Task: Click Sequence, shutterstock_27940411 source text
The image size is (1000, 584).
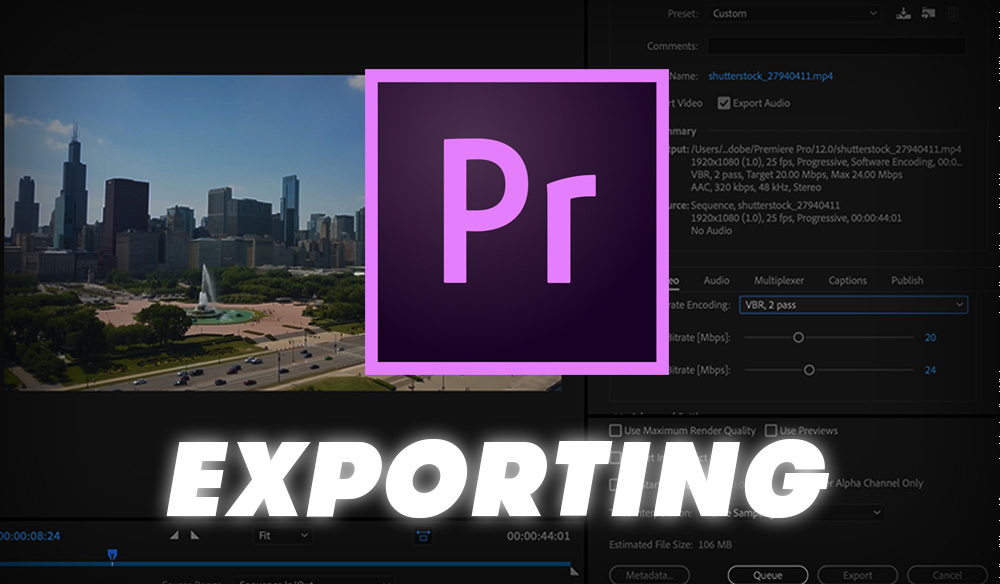Action: (x=765, y=205)
